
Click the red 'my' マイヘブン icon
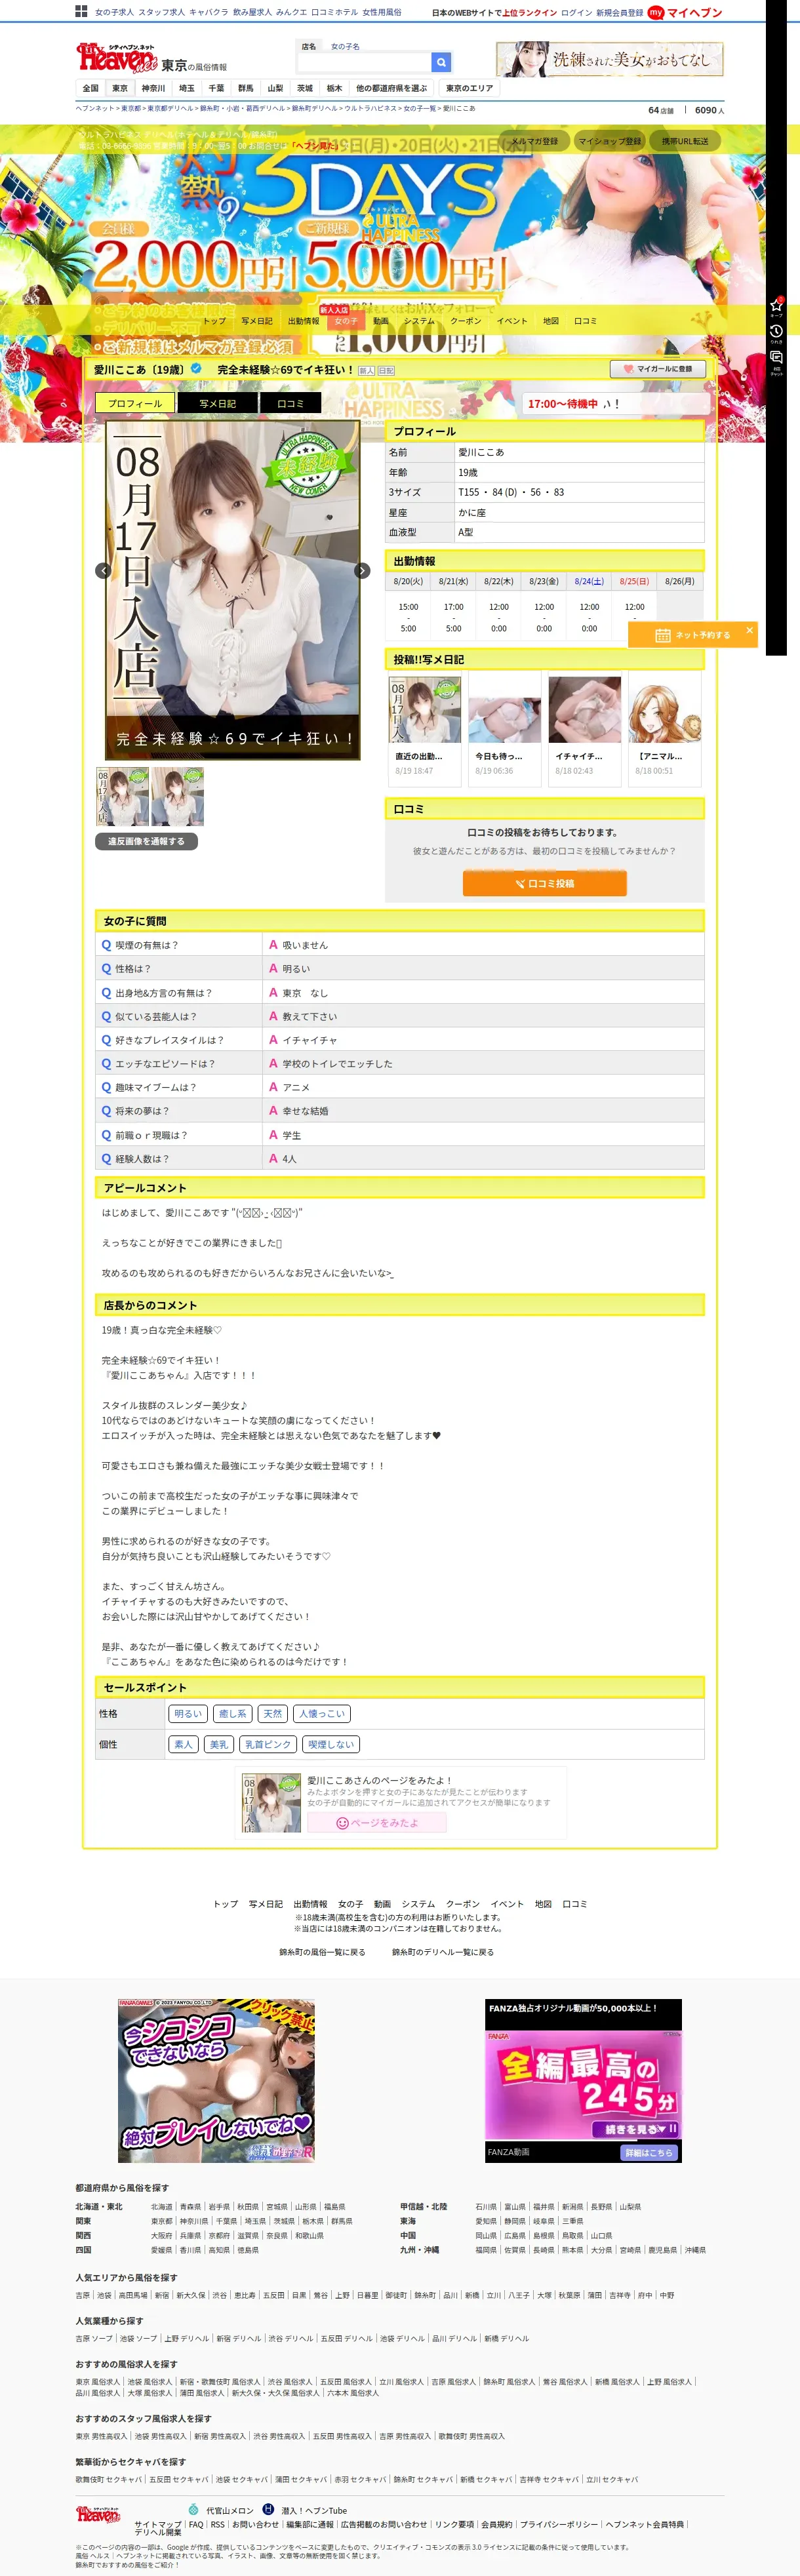[x=656, y=12]
